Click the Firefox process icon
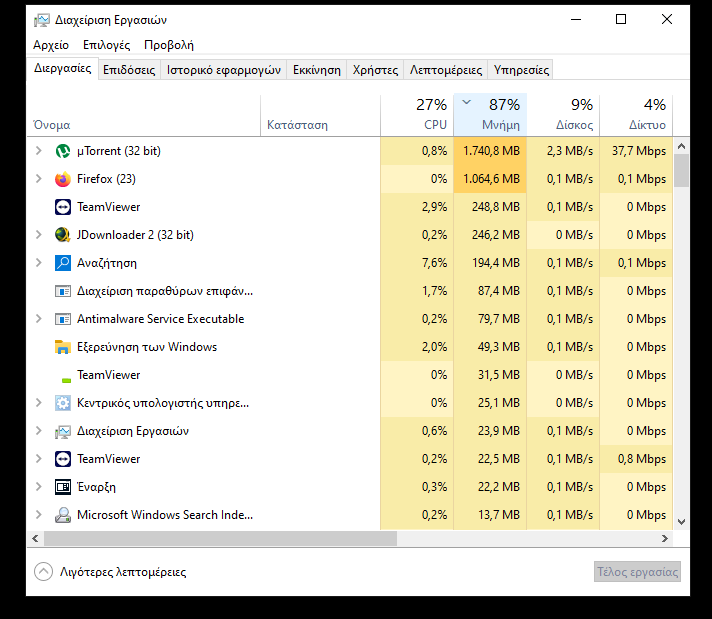This screenshot has width=712, height=619. (x=63, y=179)
